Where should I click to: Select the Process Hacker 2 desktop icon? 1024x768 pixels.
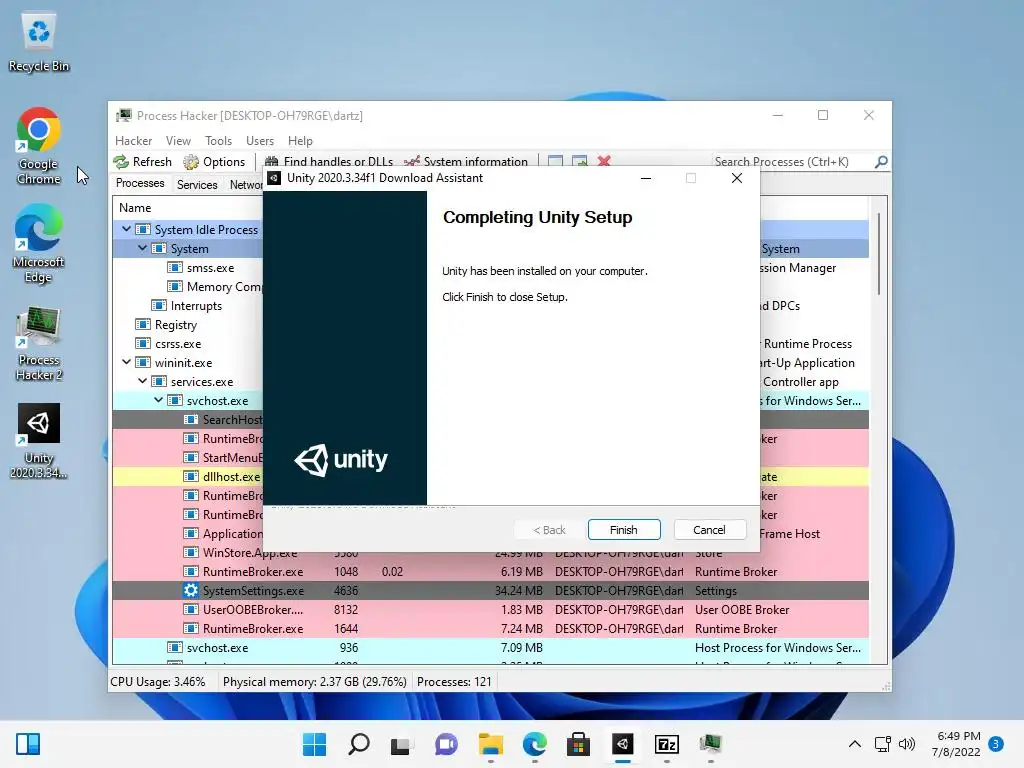pyautogui.click(x=39, y=343)
